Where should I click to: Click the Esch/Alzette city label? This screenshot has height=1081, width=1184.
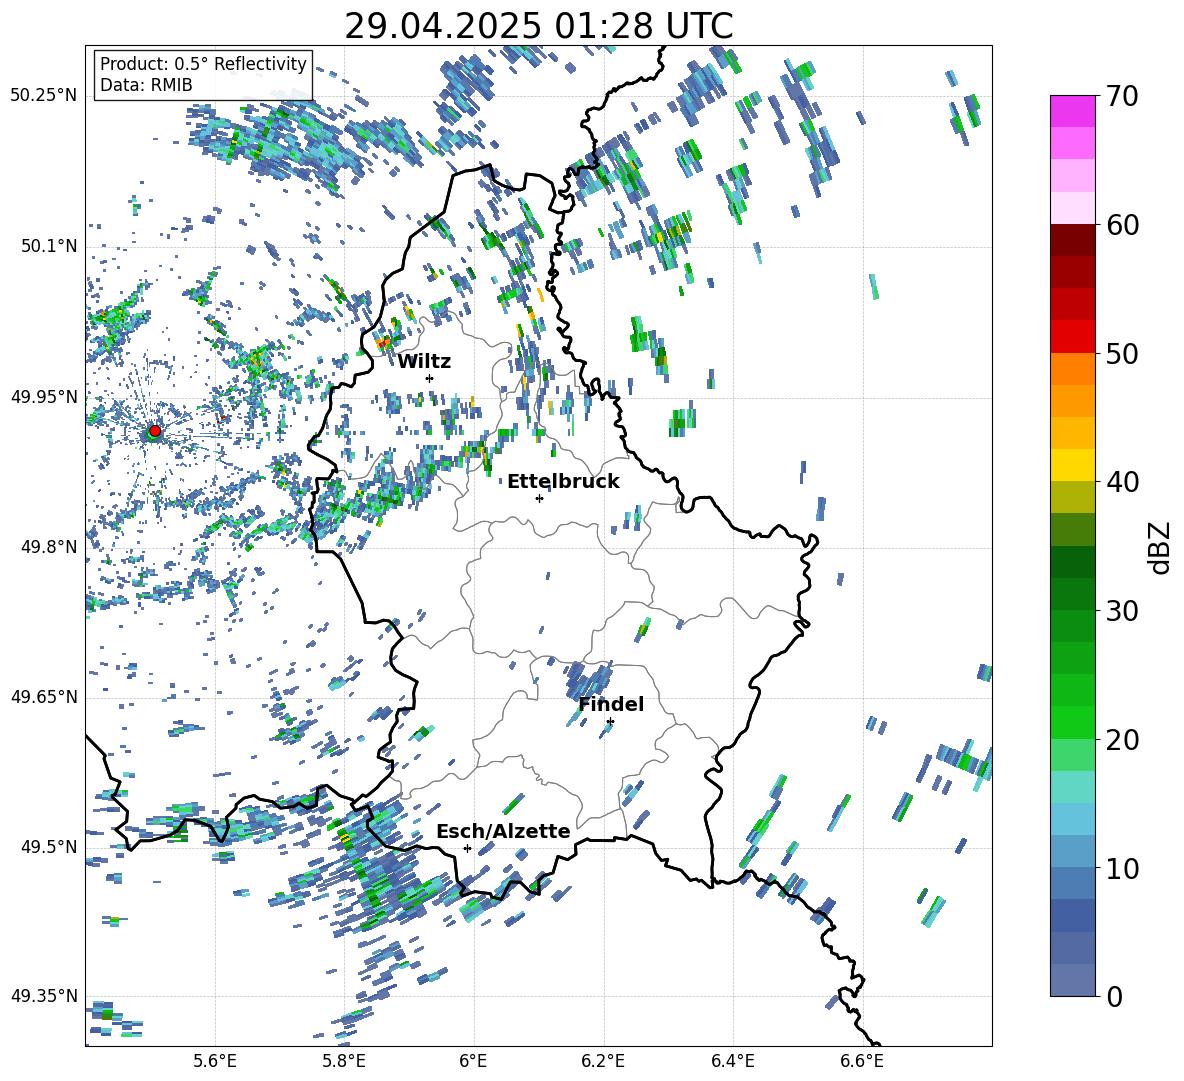click(x=503, y=831)
